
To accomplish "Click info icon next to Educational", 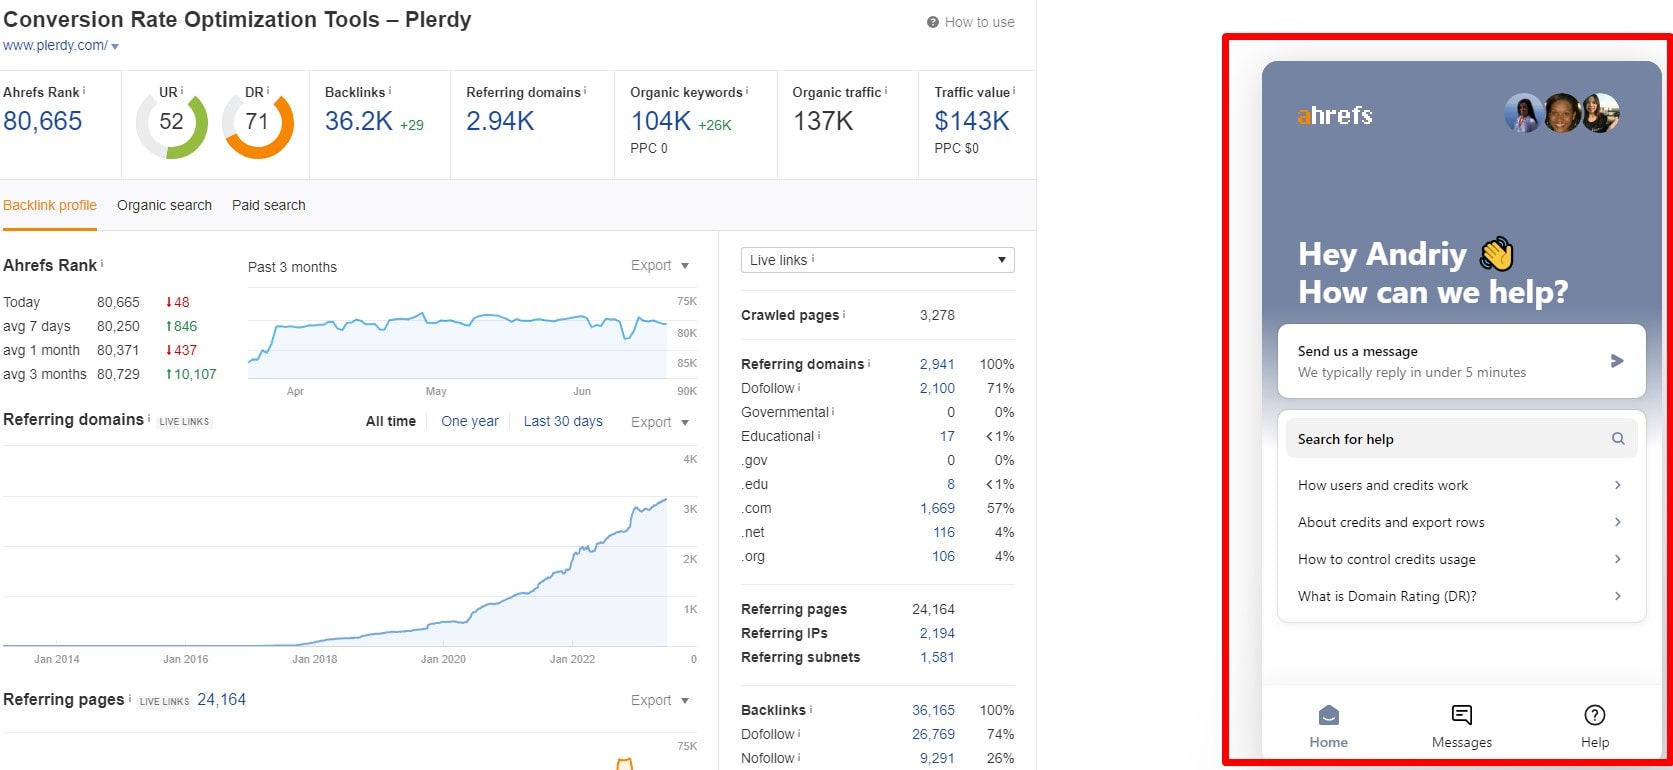I will [819, 434].
